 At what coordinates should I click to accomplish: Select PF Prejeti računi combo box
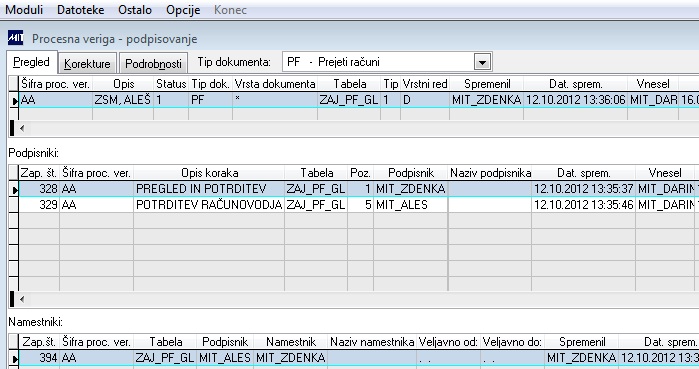(x=387, y=62)
